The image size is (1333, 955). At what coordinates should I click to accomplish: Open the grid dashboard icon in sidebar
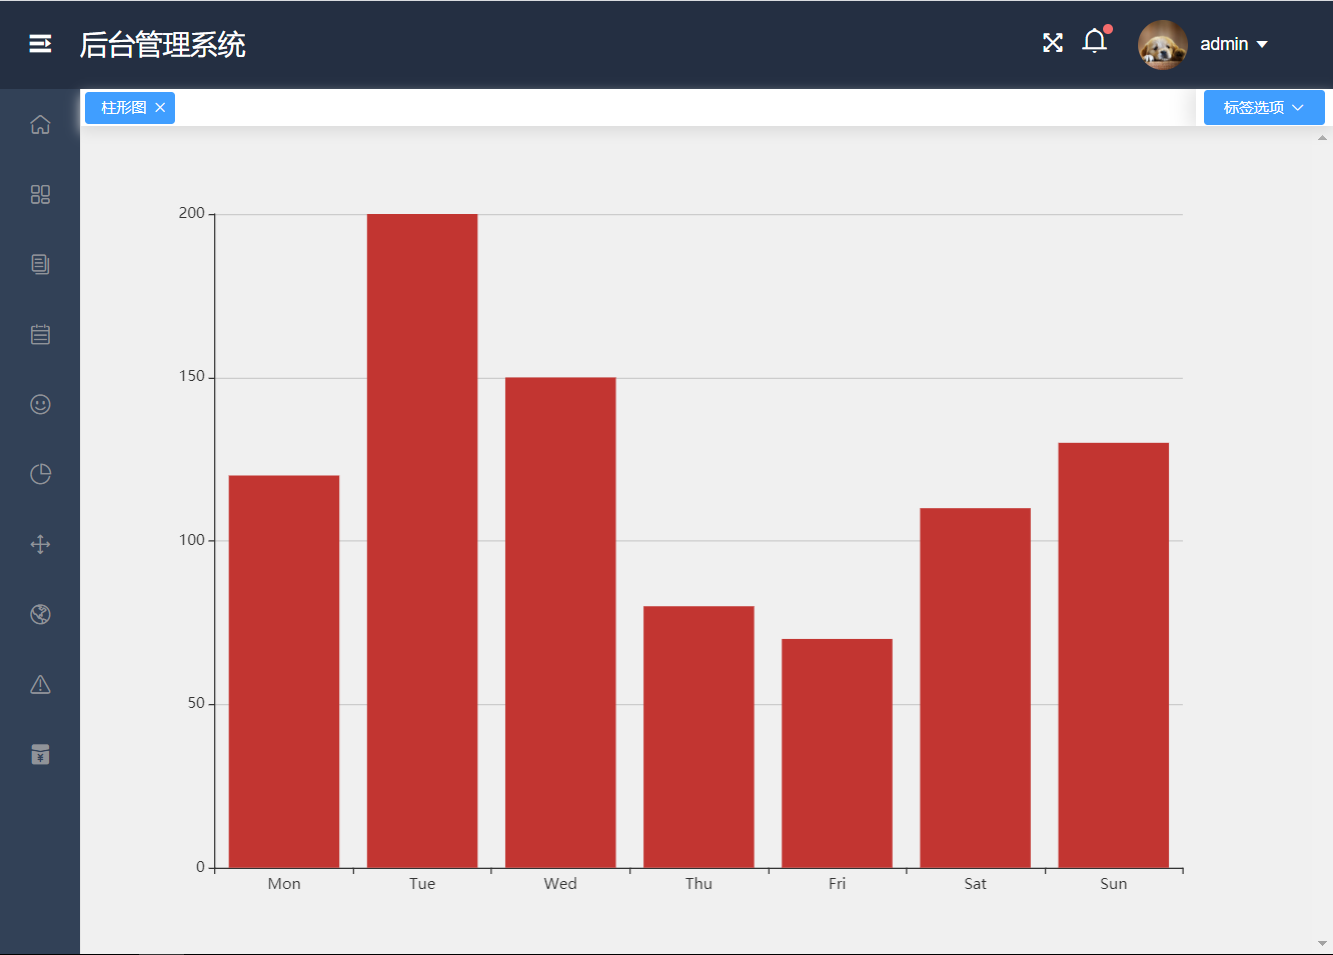[40, 194]
